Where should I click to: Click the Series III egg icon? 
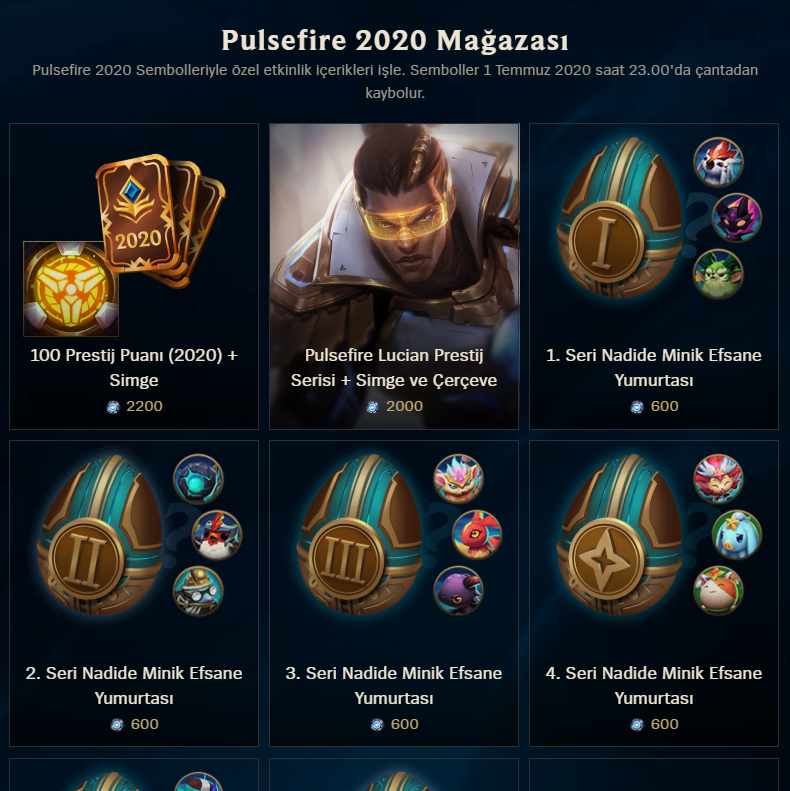(x=360, y=535)
